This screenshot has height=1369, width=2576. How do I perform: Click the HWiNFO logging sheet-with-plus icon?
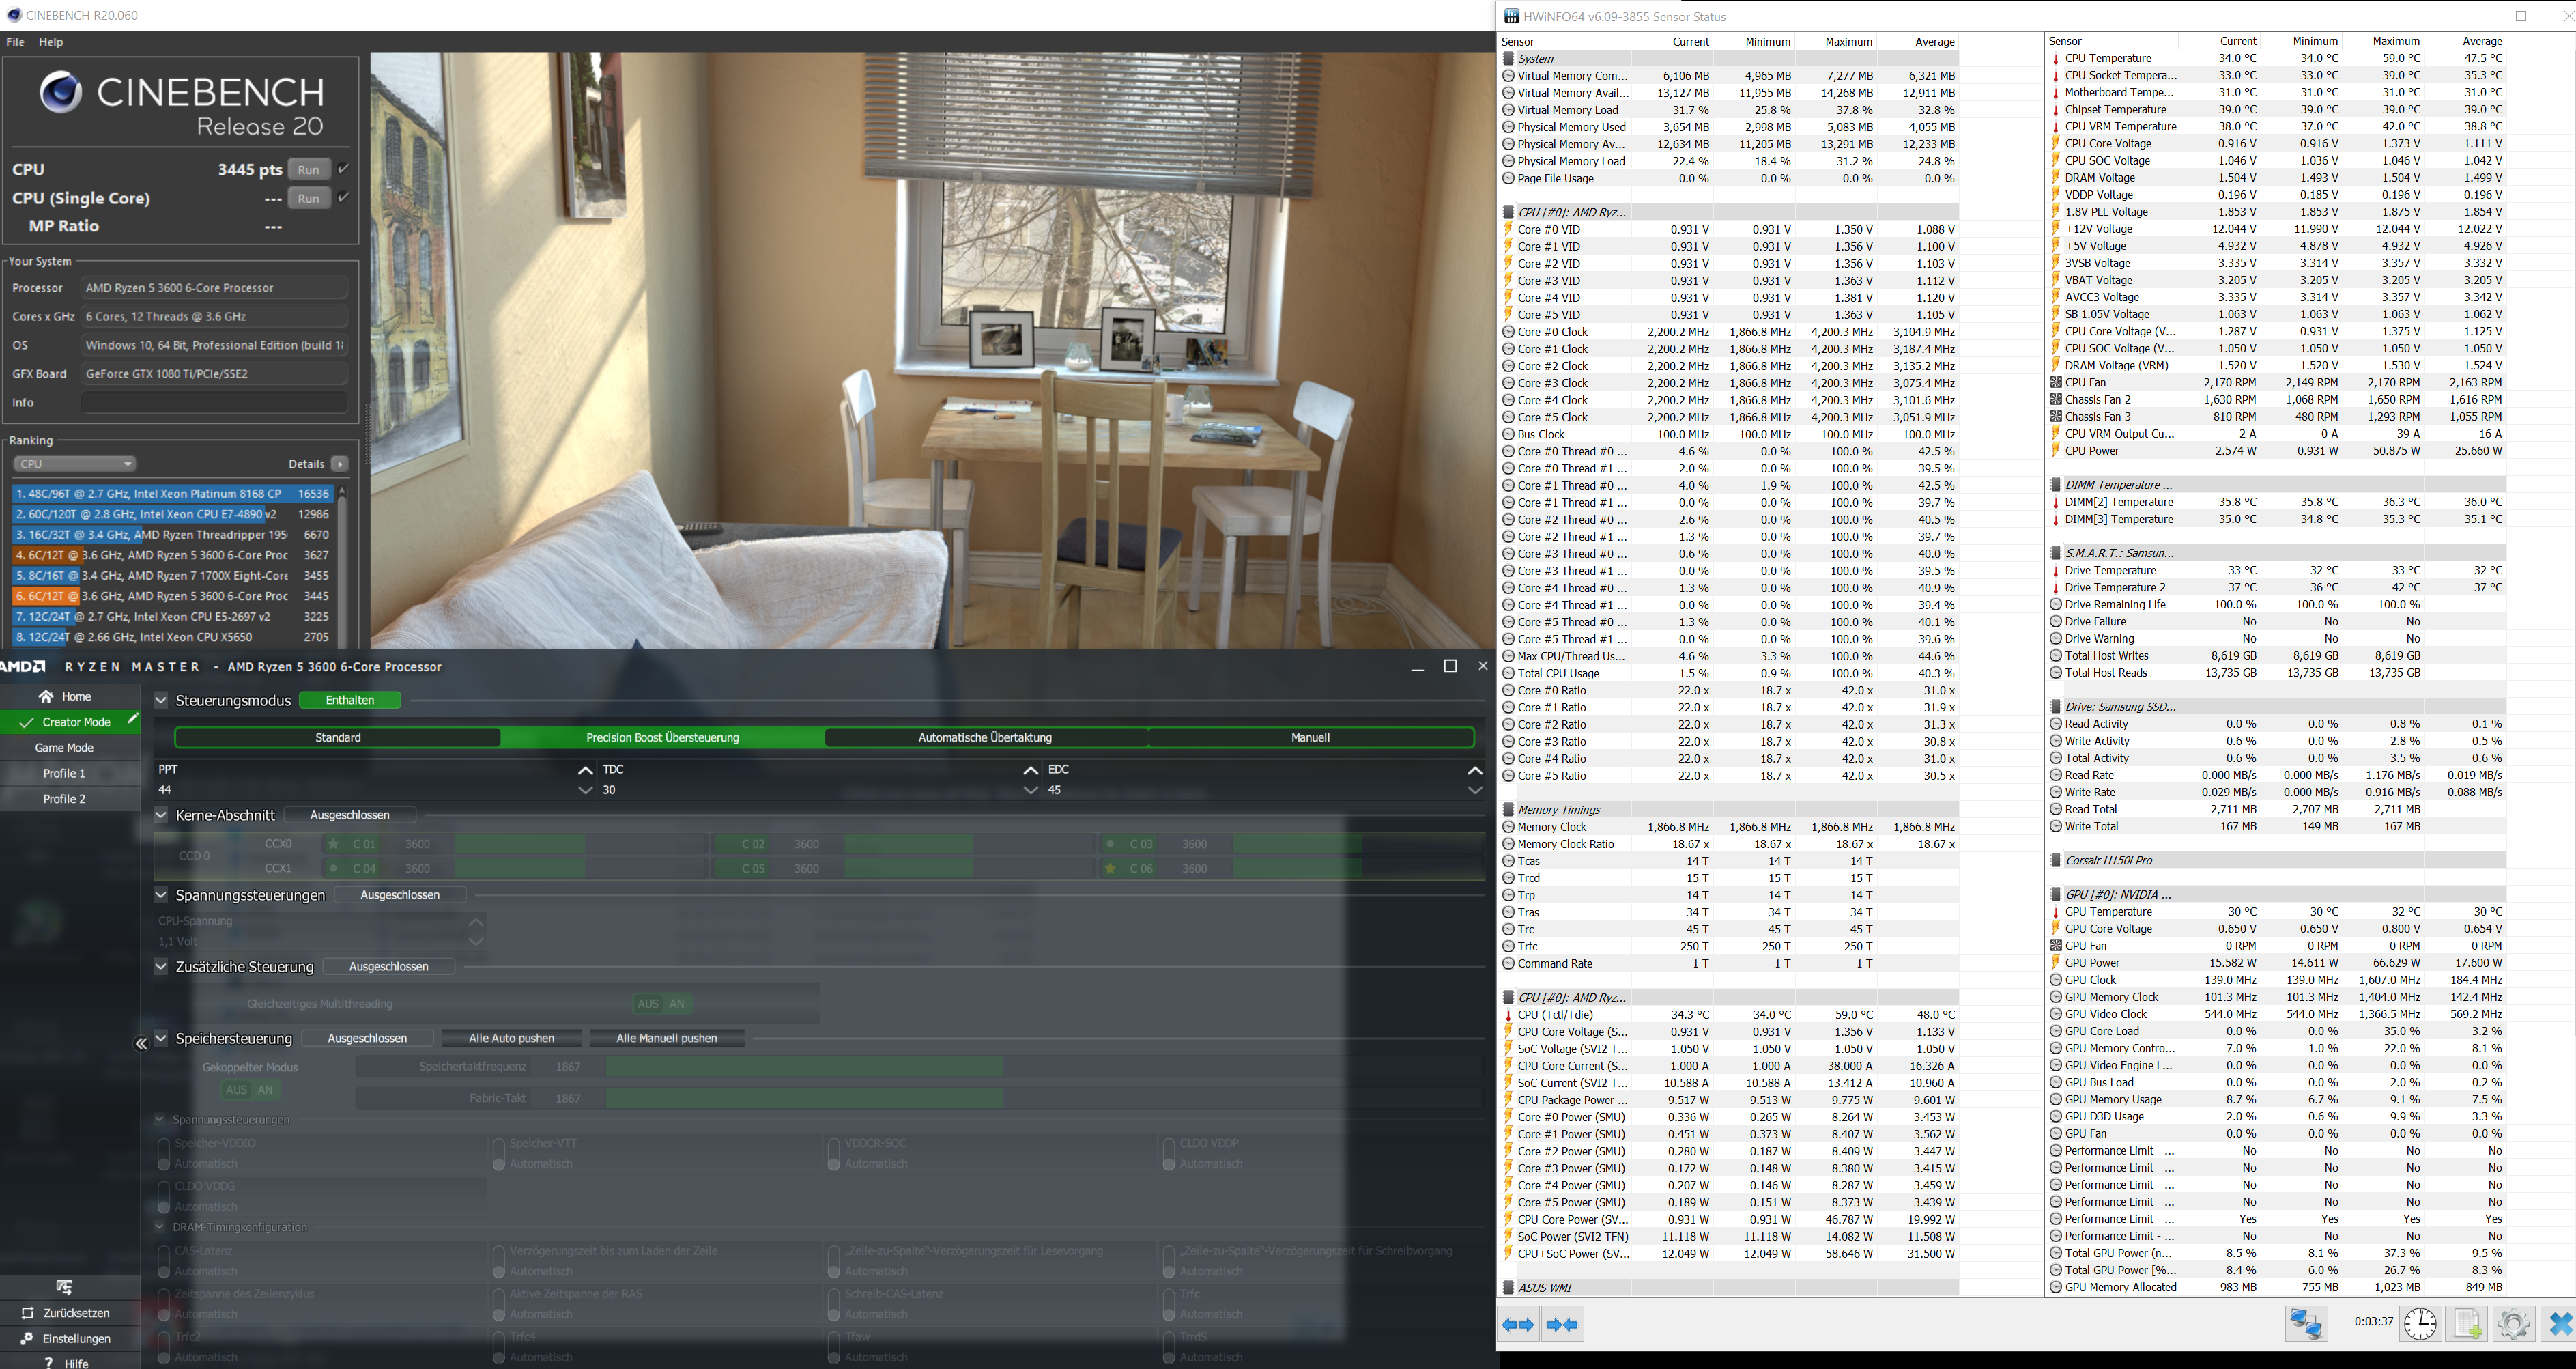2467,1323
